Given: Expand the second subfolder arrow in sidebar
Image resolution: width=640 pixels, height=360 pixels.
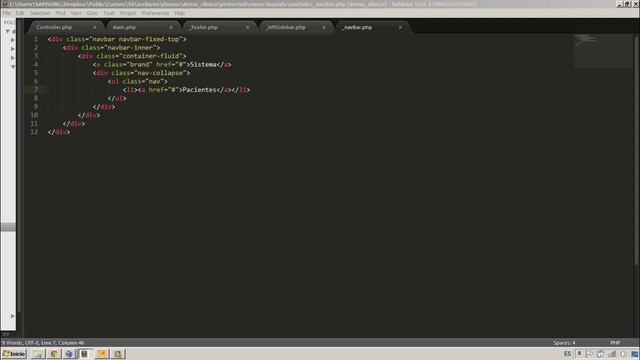Looking at the screenshot, I should 13,49.
